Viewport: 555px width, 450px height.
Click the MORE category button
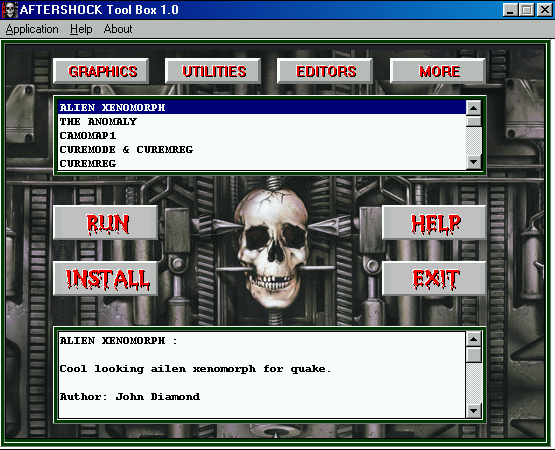438,71
